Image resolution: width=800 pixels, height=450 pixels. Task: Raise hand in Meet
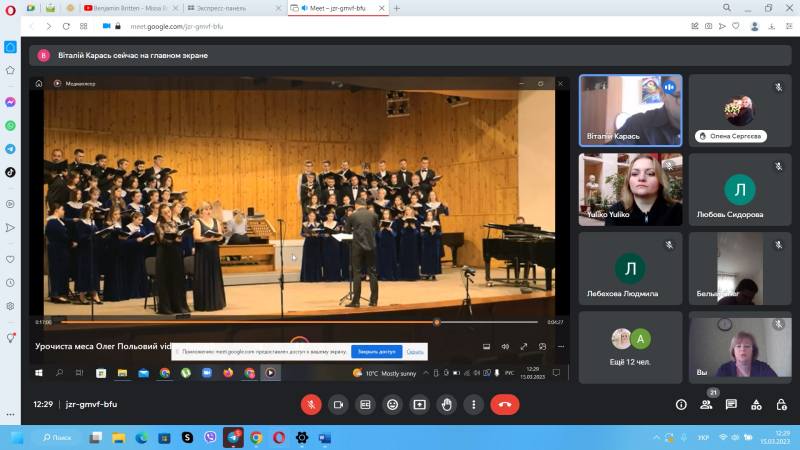click(446, 405)
